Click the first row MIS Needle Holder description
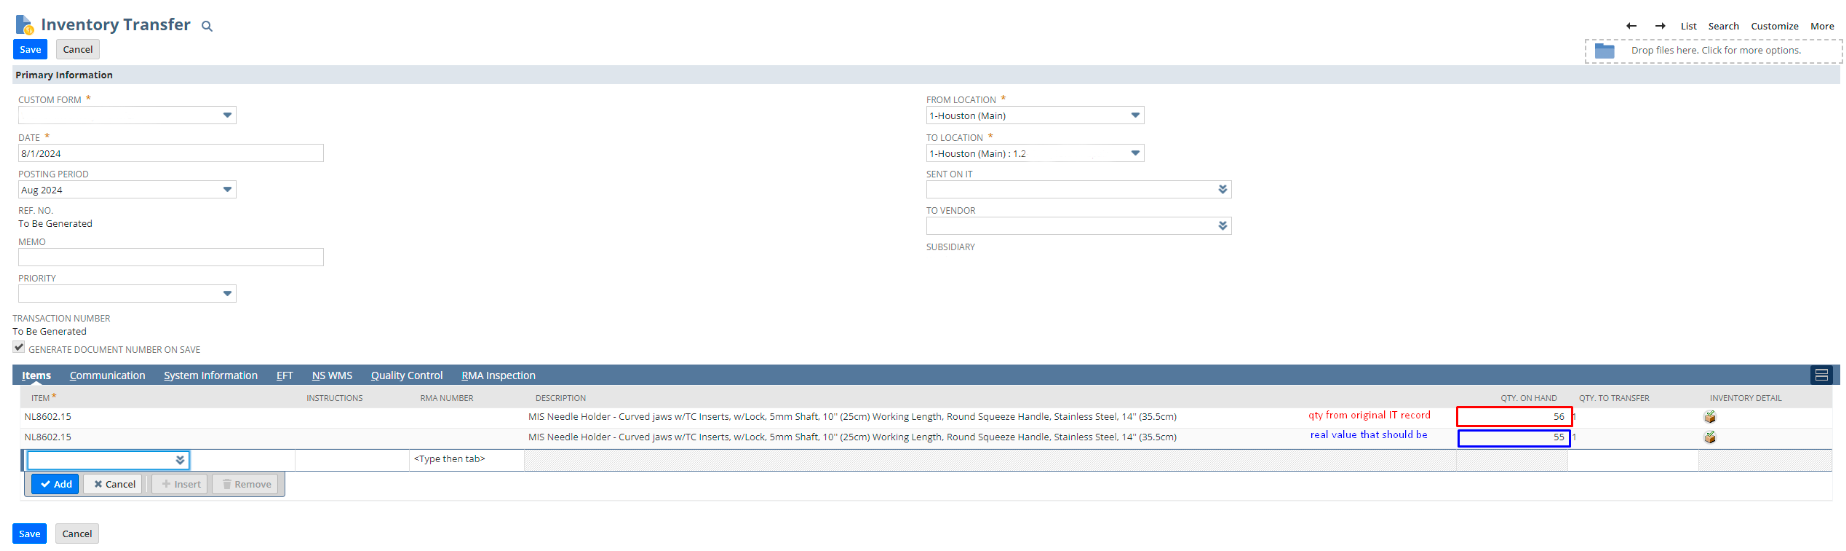Screen dimensions: 1846x551 point(852,417)
